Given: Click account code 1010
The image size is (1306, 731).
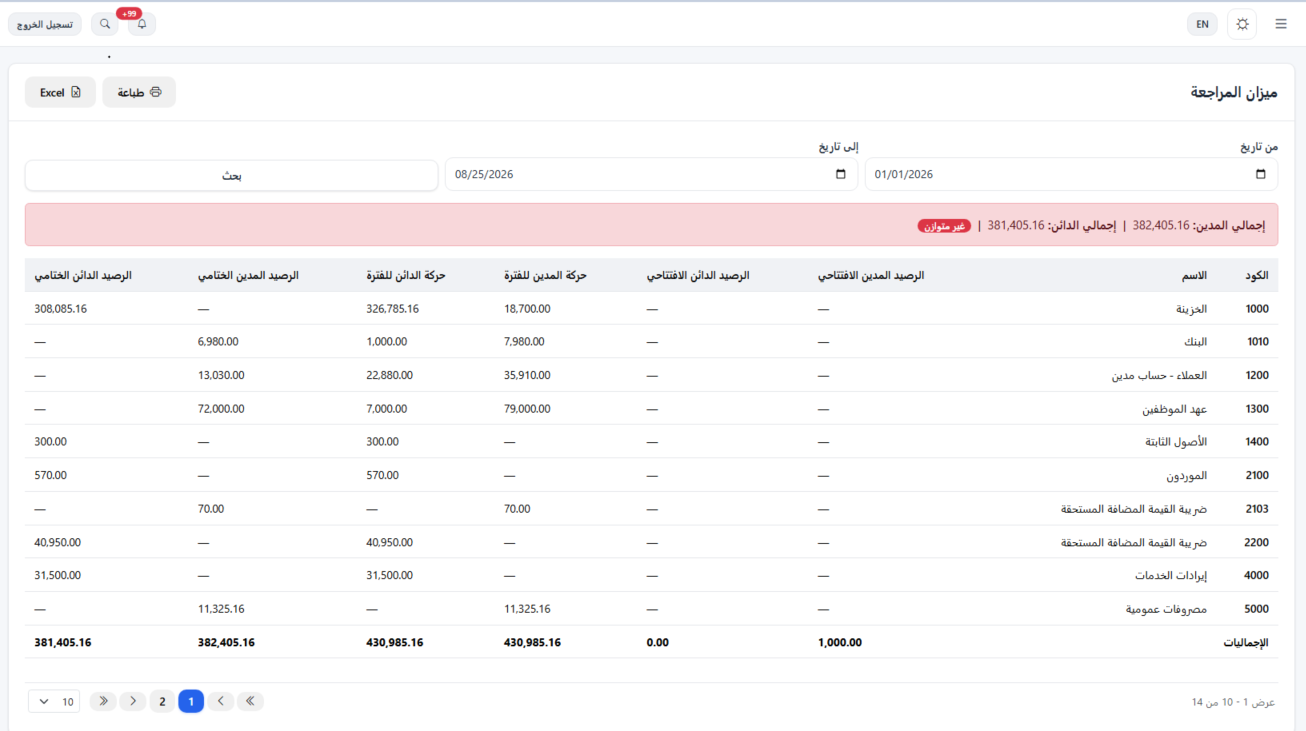Looking at the screenshot, I should tap(1257, 342).
